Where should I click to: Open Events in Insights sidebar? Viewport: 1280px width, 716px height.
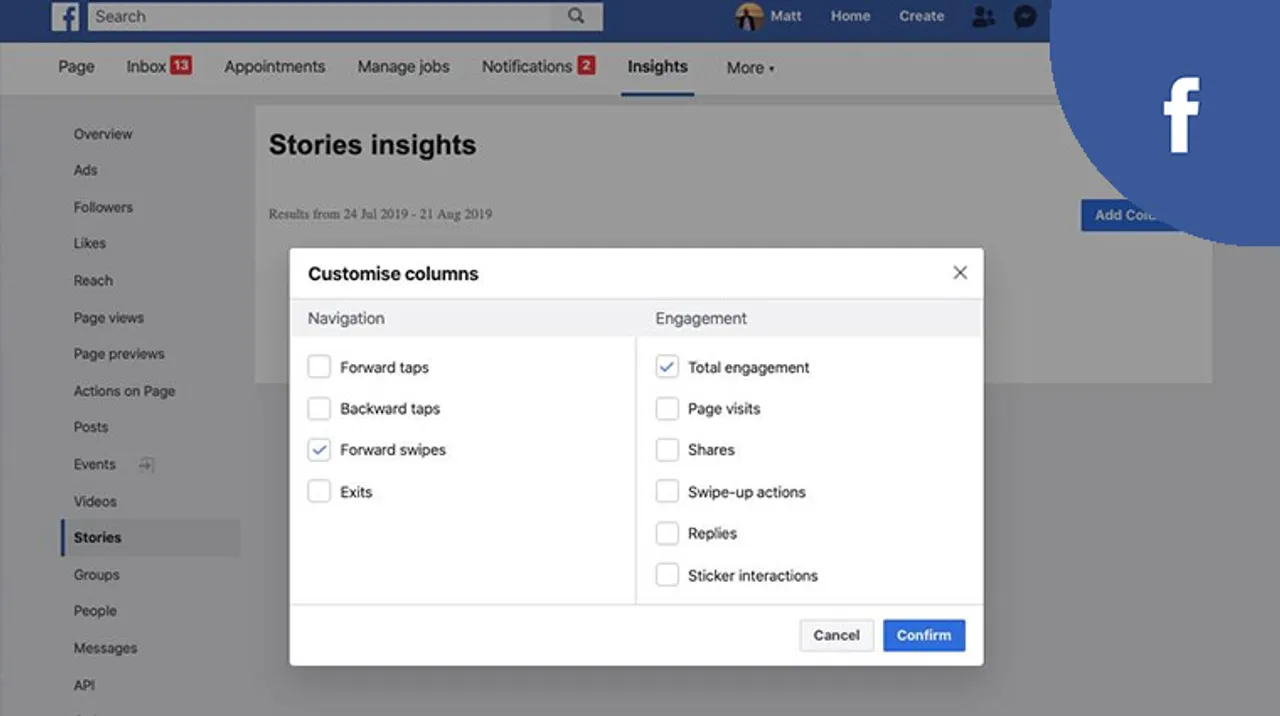(x=94, y=464)
